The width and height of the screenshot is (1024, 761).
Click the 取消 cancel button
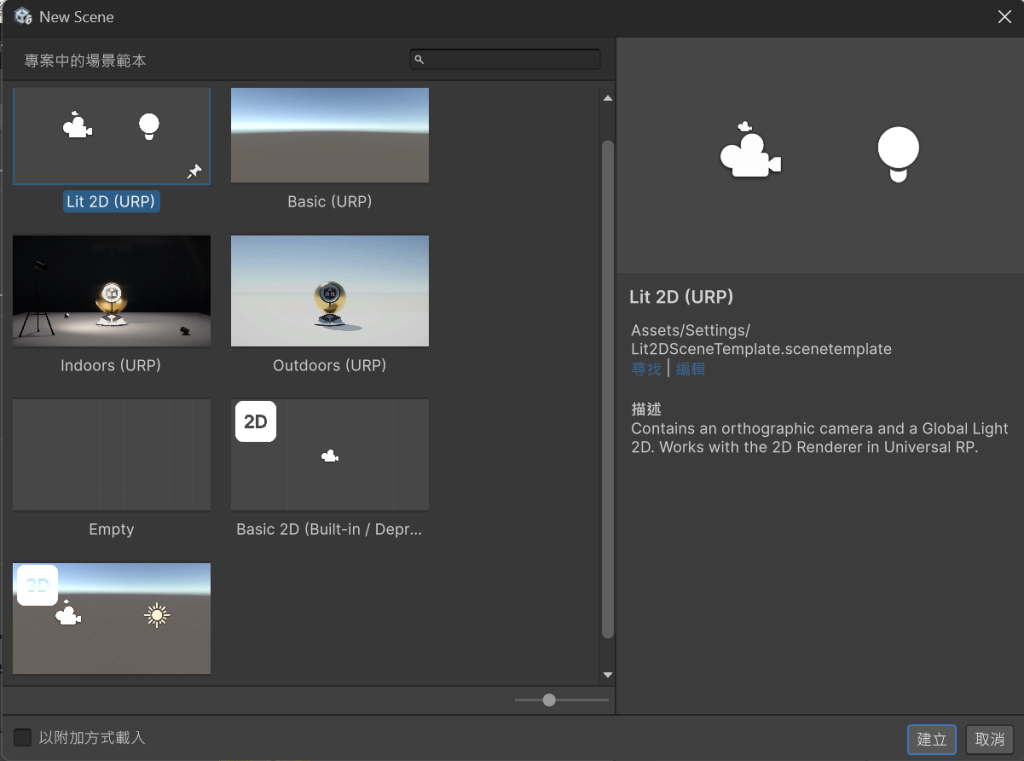click(x=989, y=739)
